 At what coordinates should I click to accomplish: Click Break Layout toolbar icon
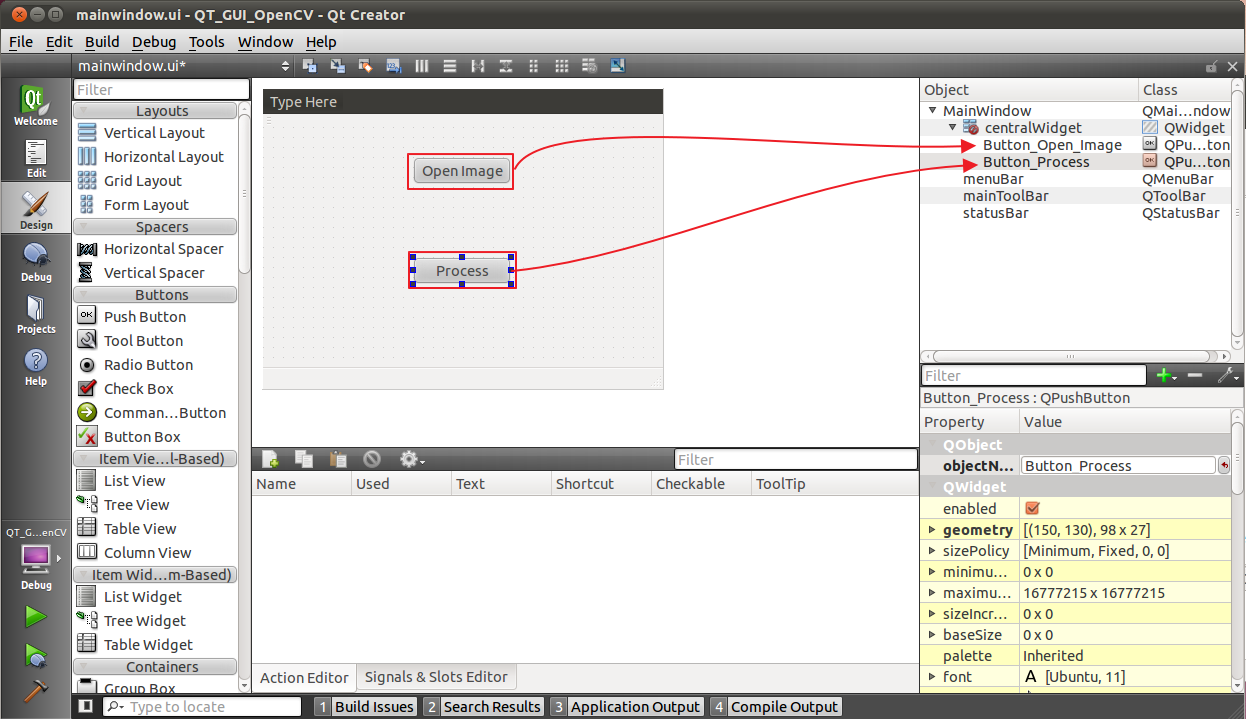tap(590, 66)
